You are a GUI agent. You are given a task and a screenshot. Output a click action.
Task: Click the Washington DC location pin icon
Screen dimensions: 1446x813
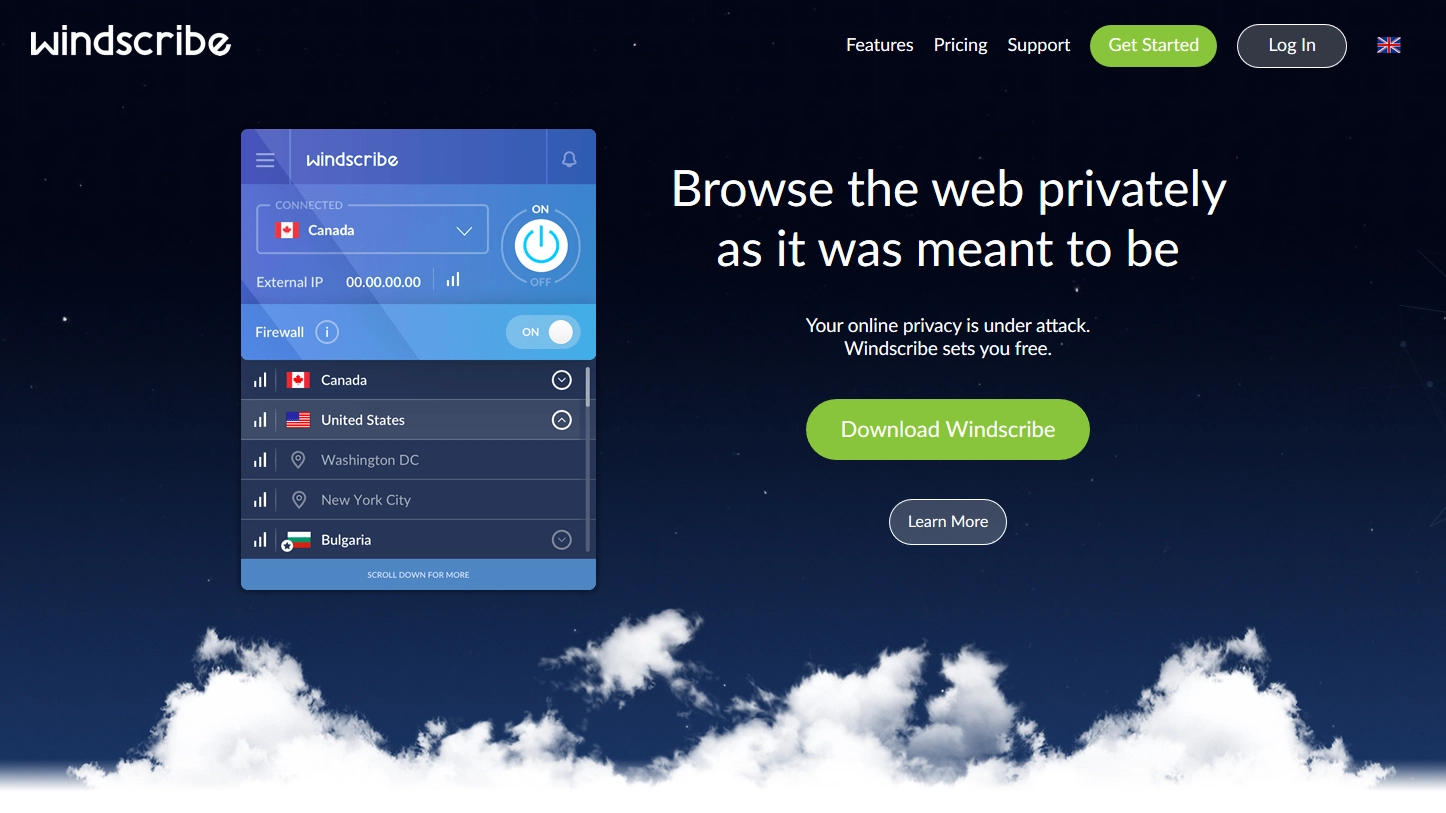pos(298,460)
